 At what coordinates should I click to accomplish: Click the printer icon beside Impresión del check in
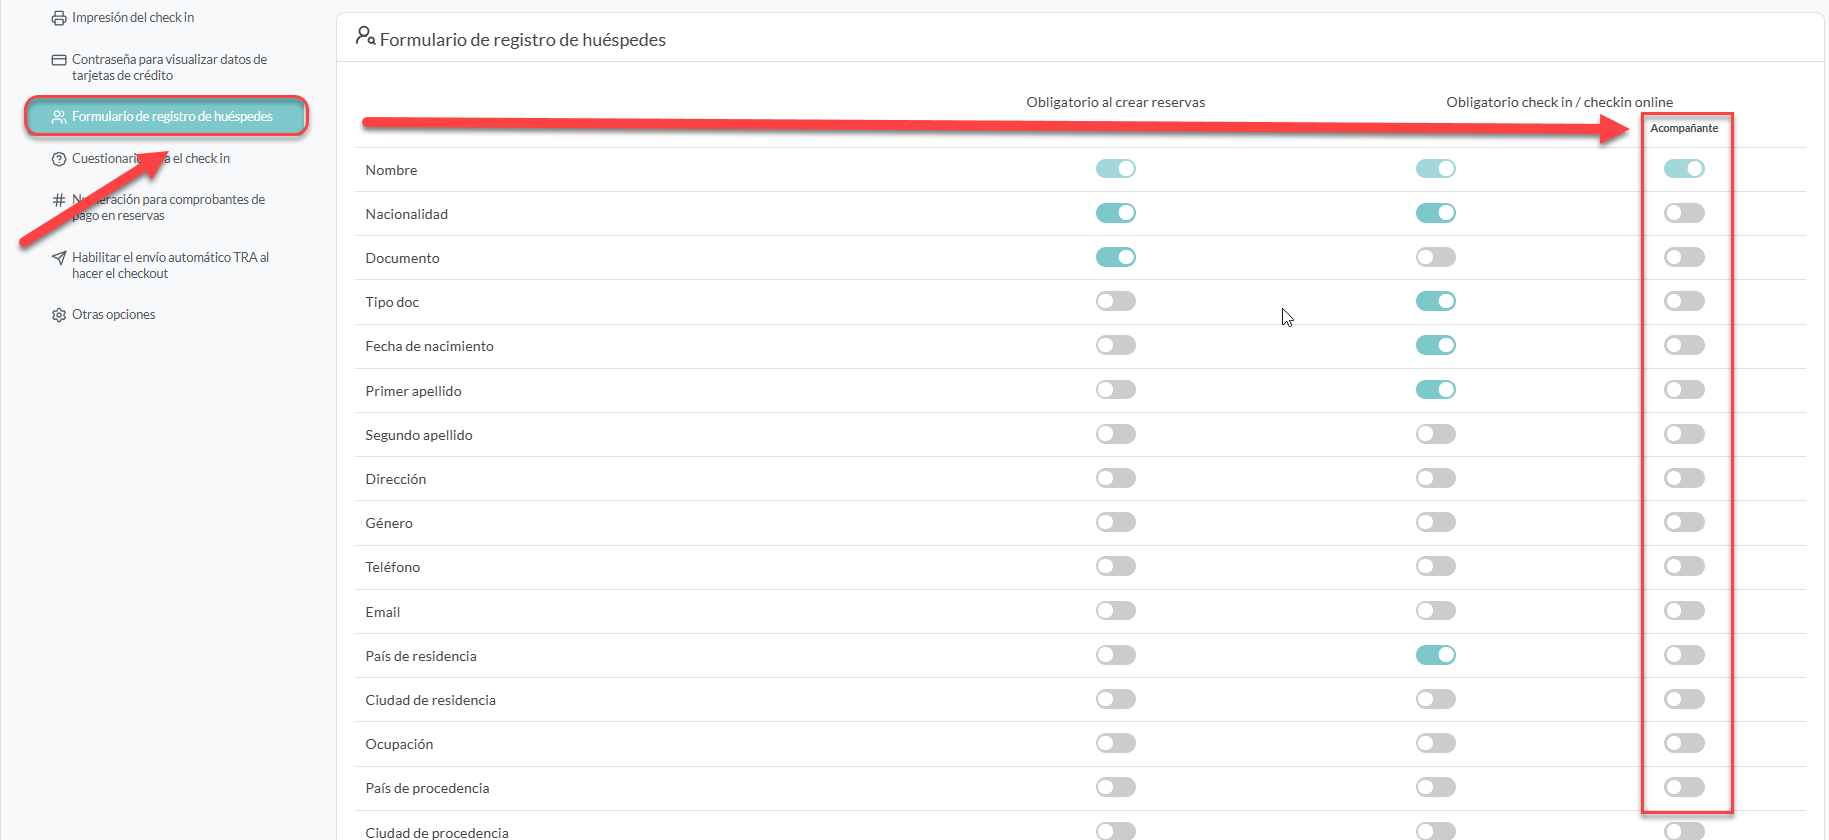[59, 18]
